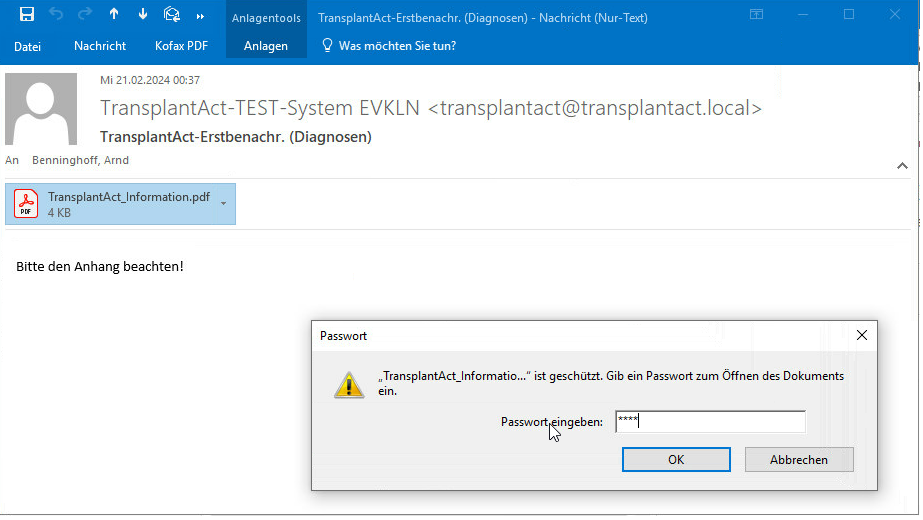This screenshot has width=923, height=520.
Task: Click the sender's avatar picture
Action: point(41,109)
